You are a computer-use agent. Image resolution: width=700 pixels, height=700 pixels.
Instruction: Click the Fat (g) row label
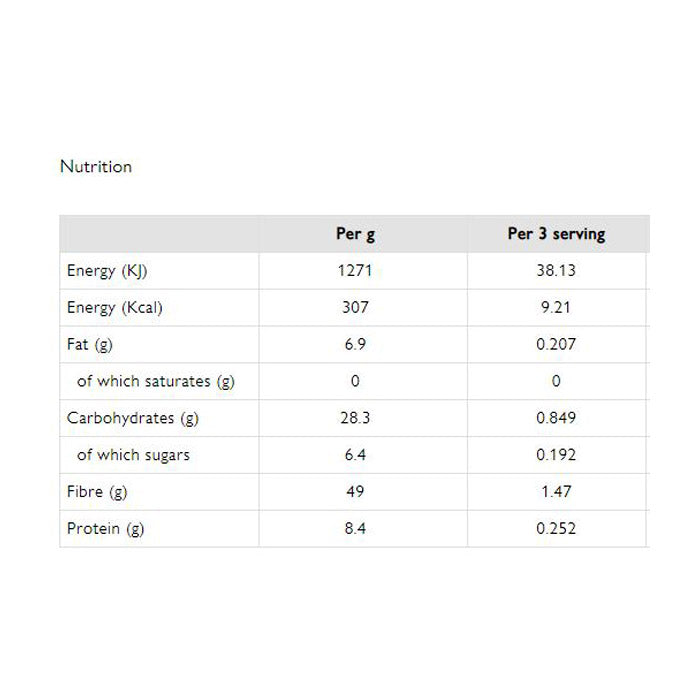point(91,345)
